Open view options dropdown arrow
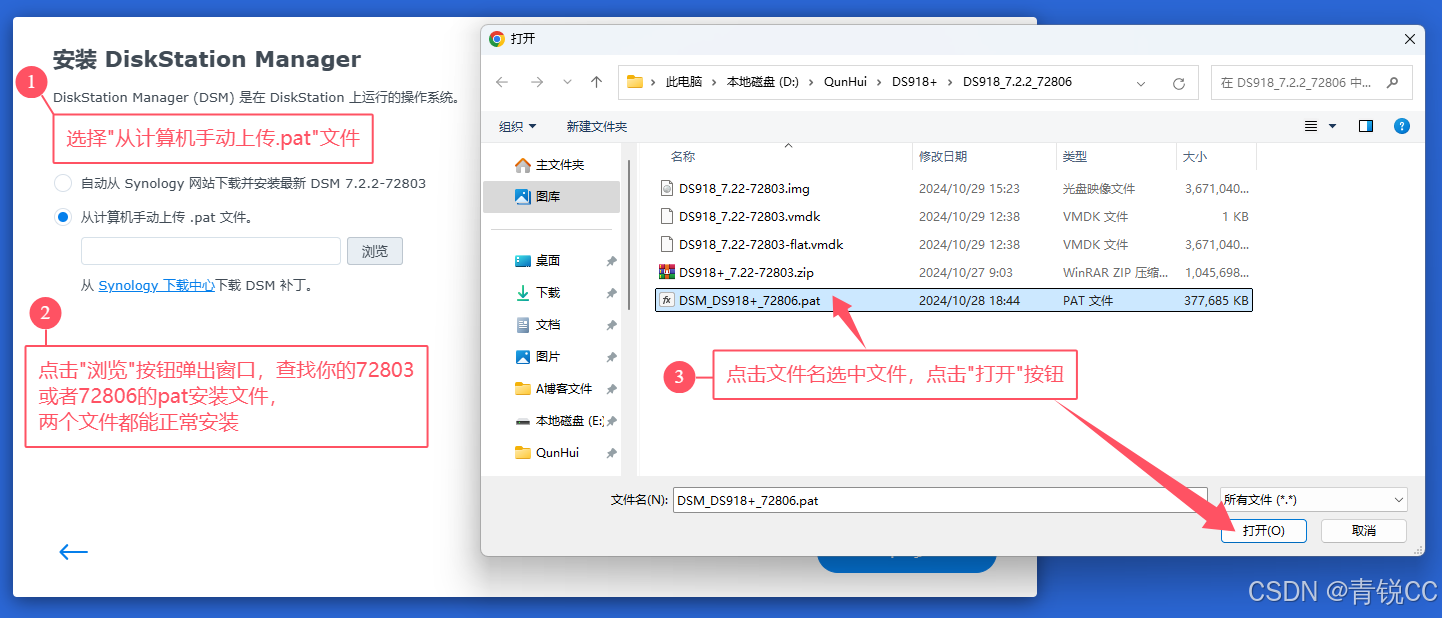 (x=1332, y=126)
